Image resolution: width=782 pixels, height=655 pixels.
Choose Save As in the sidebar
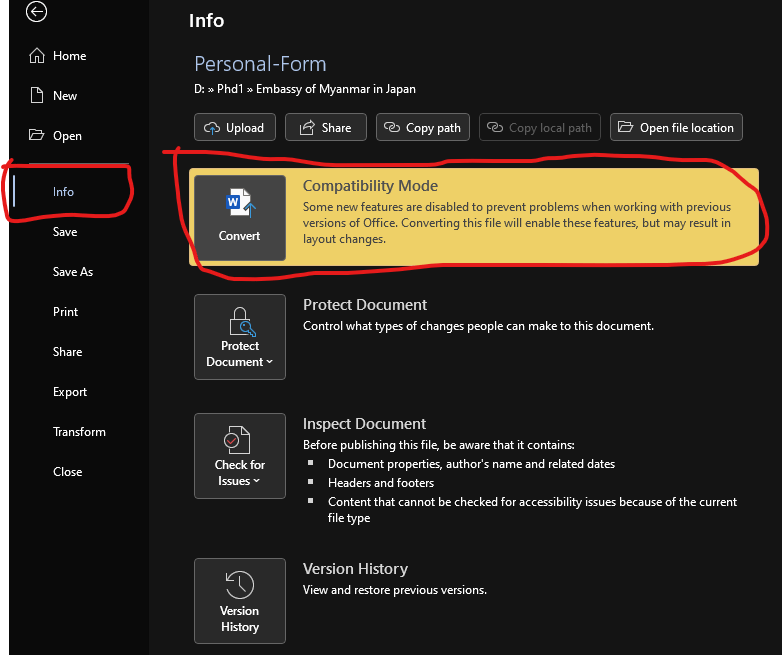pos(73,272)
